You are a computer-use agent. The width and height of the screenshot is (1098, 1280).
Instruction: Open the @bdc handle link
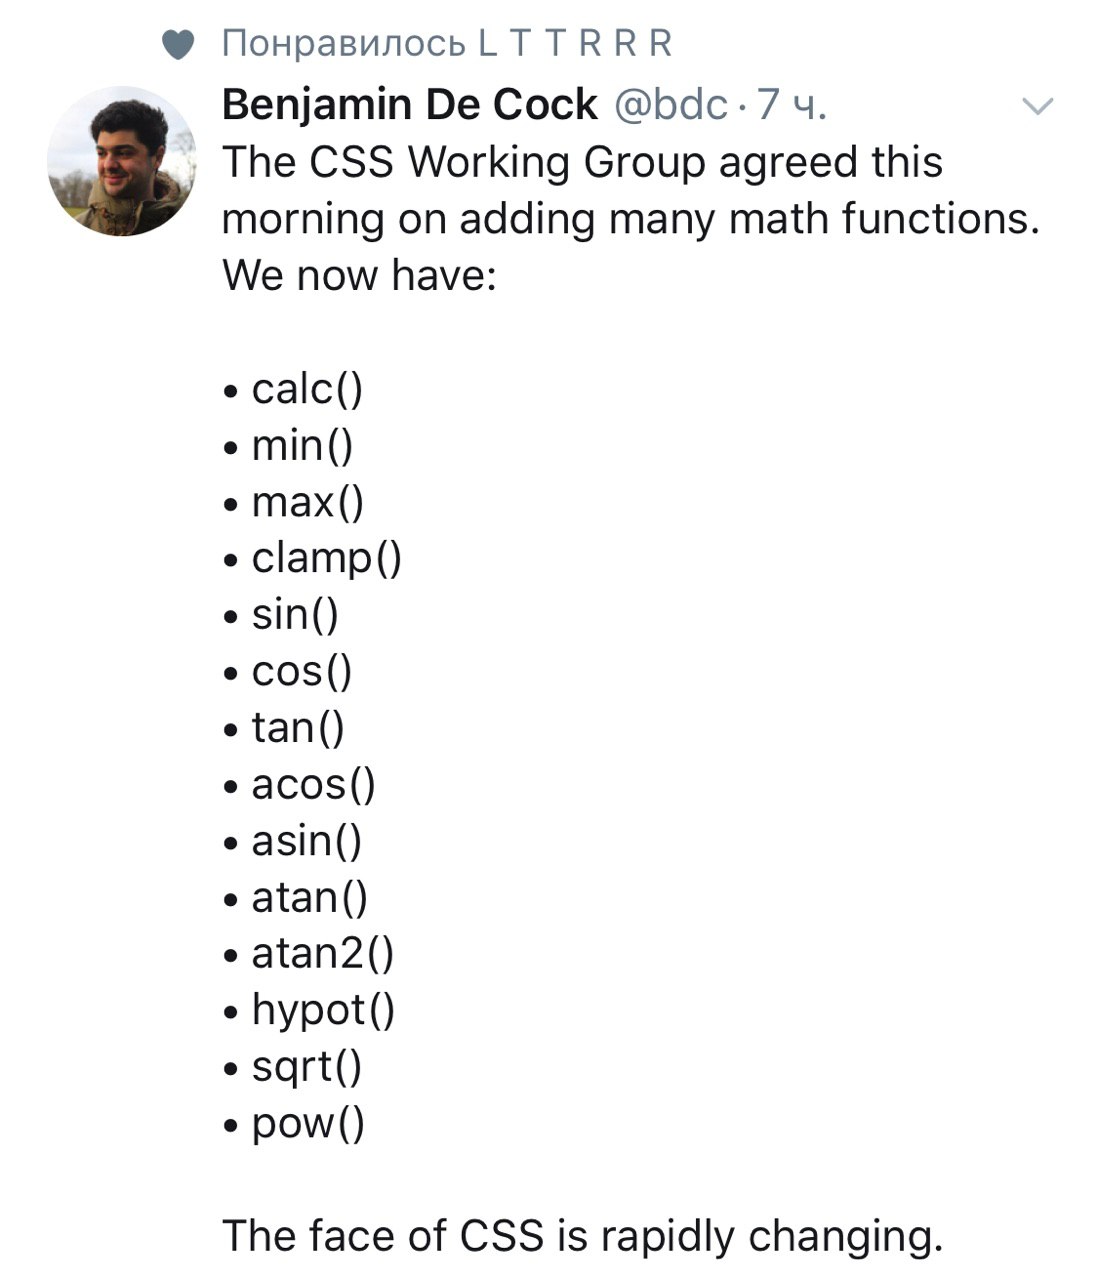pos(670,104)
